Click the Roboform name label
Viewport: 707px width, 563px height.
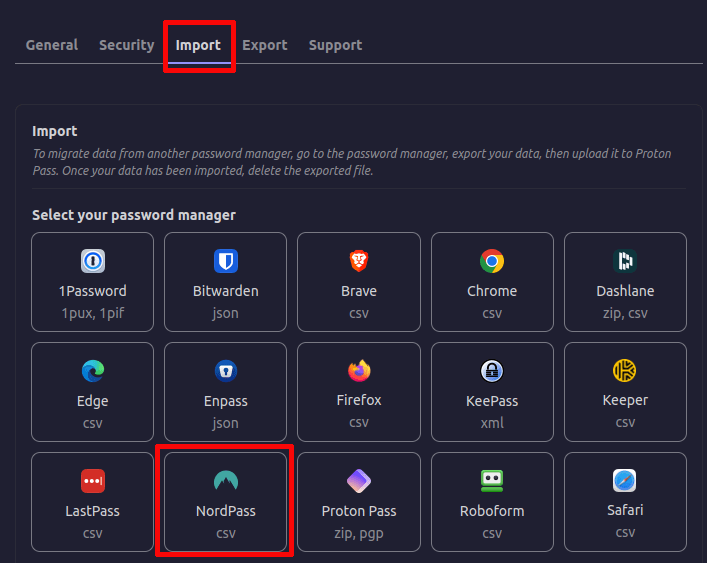coord(492,511)
